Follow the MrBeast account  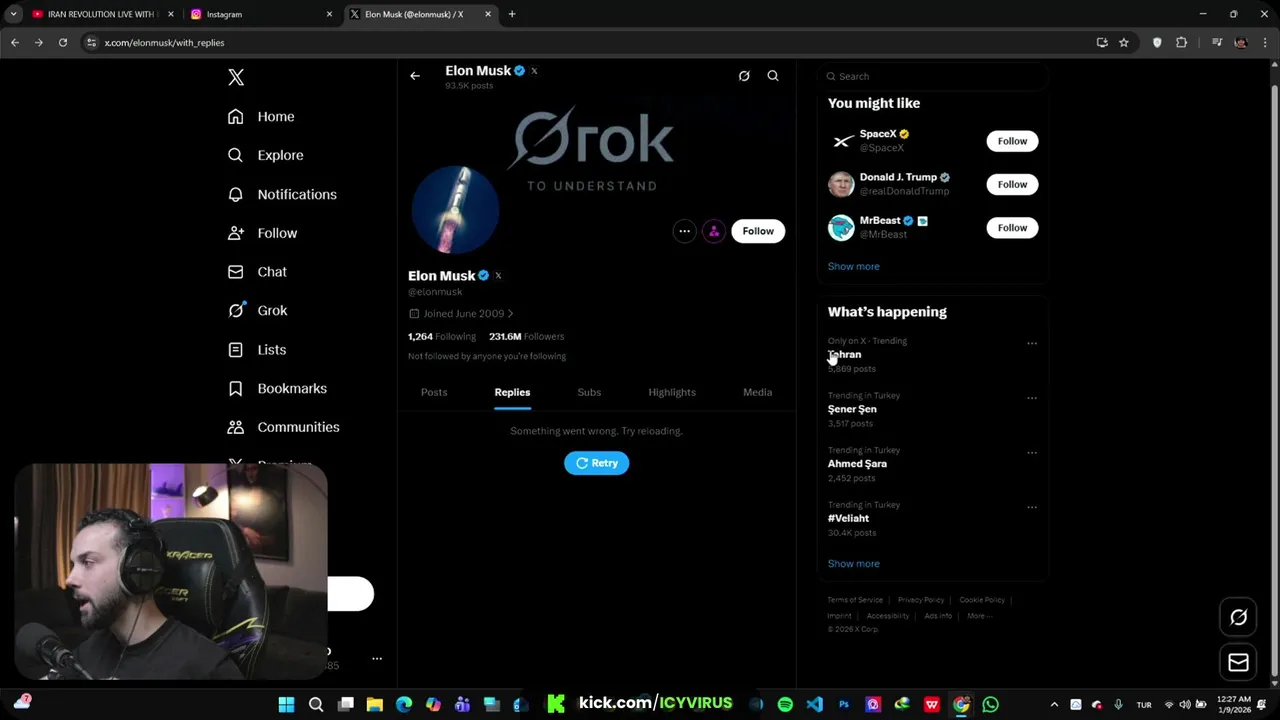point(1012,228)
